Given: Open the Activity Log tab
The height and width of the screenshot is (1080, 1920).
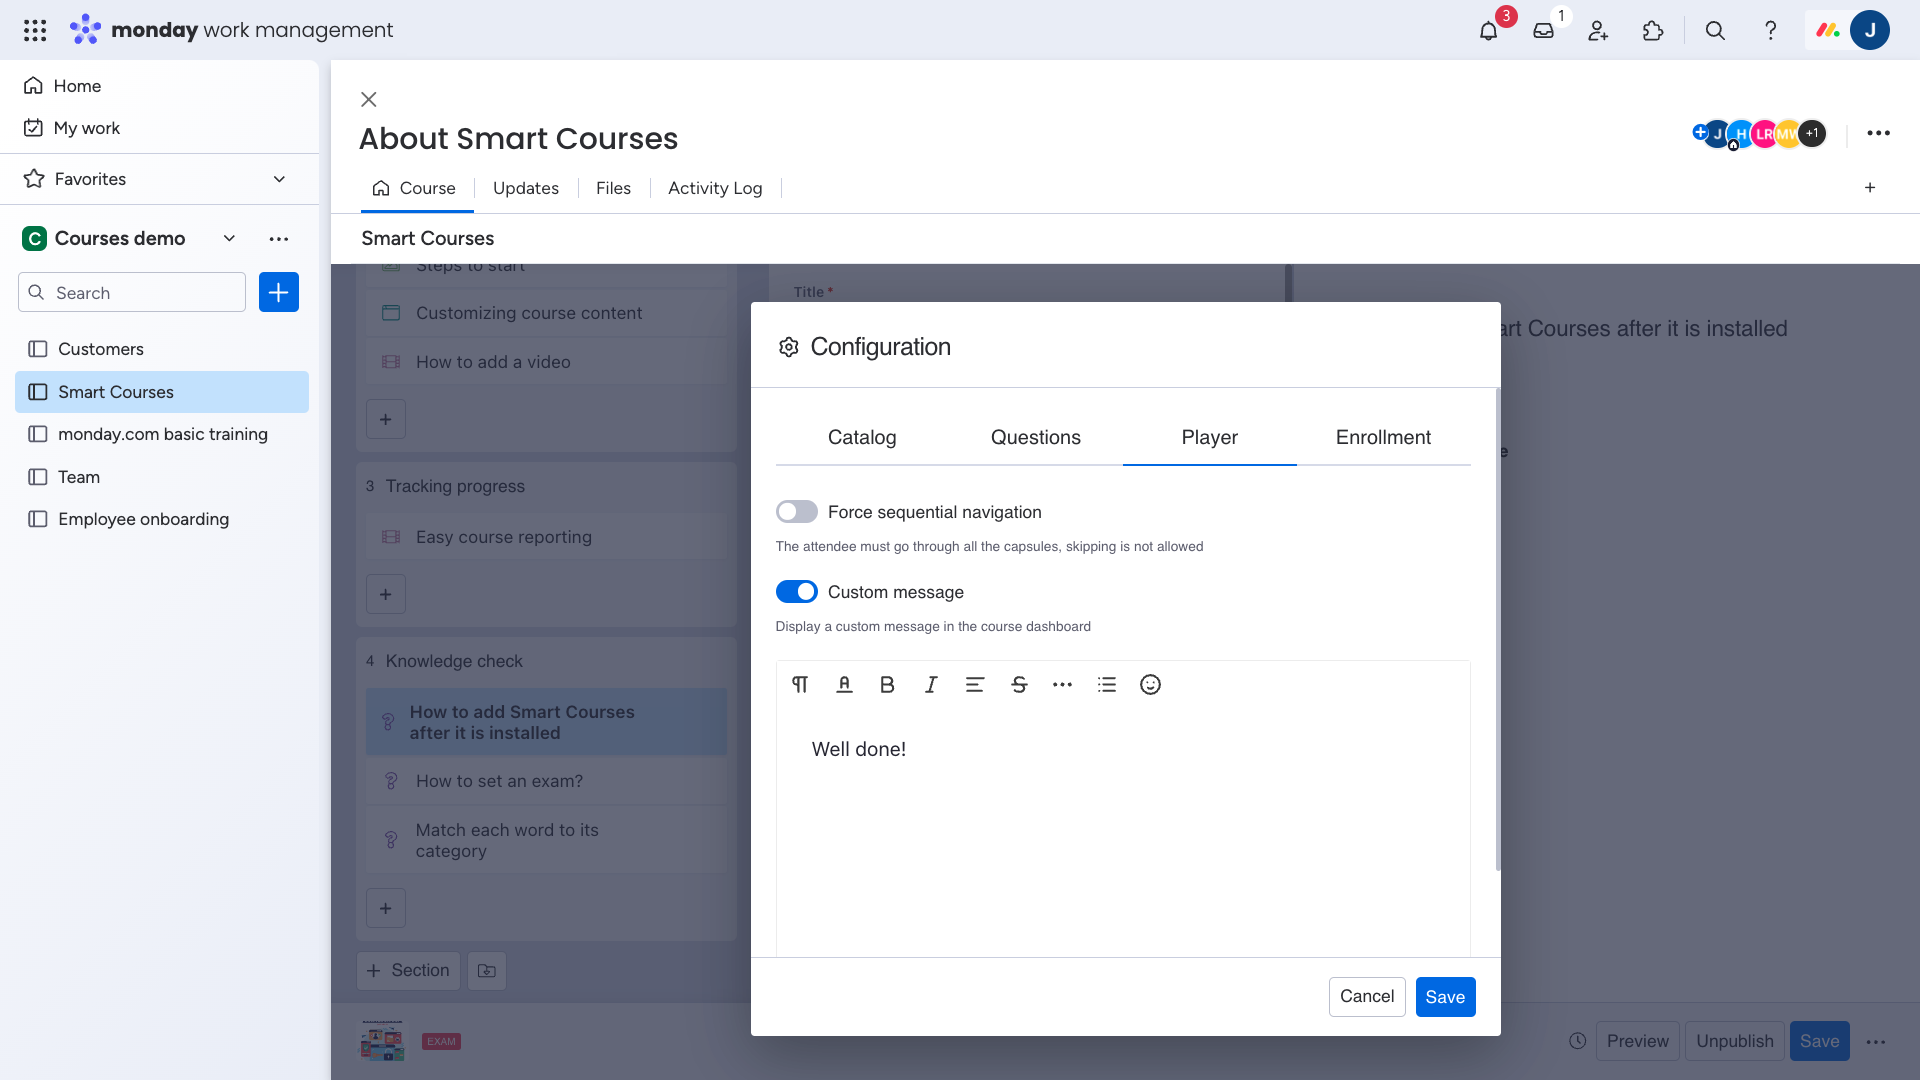Looking at the screenshot, I should [x=715, y=188].
